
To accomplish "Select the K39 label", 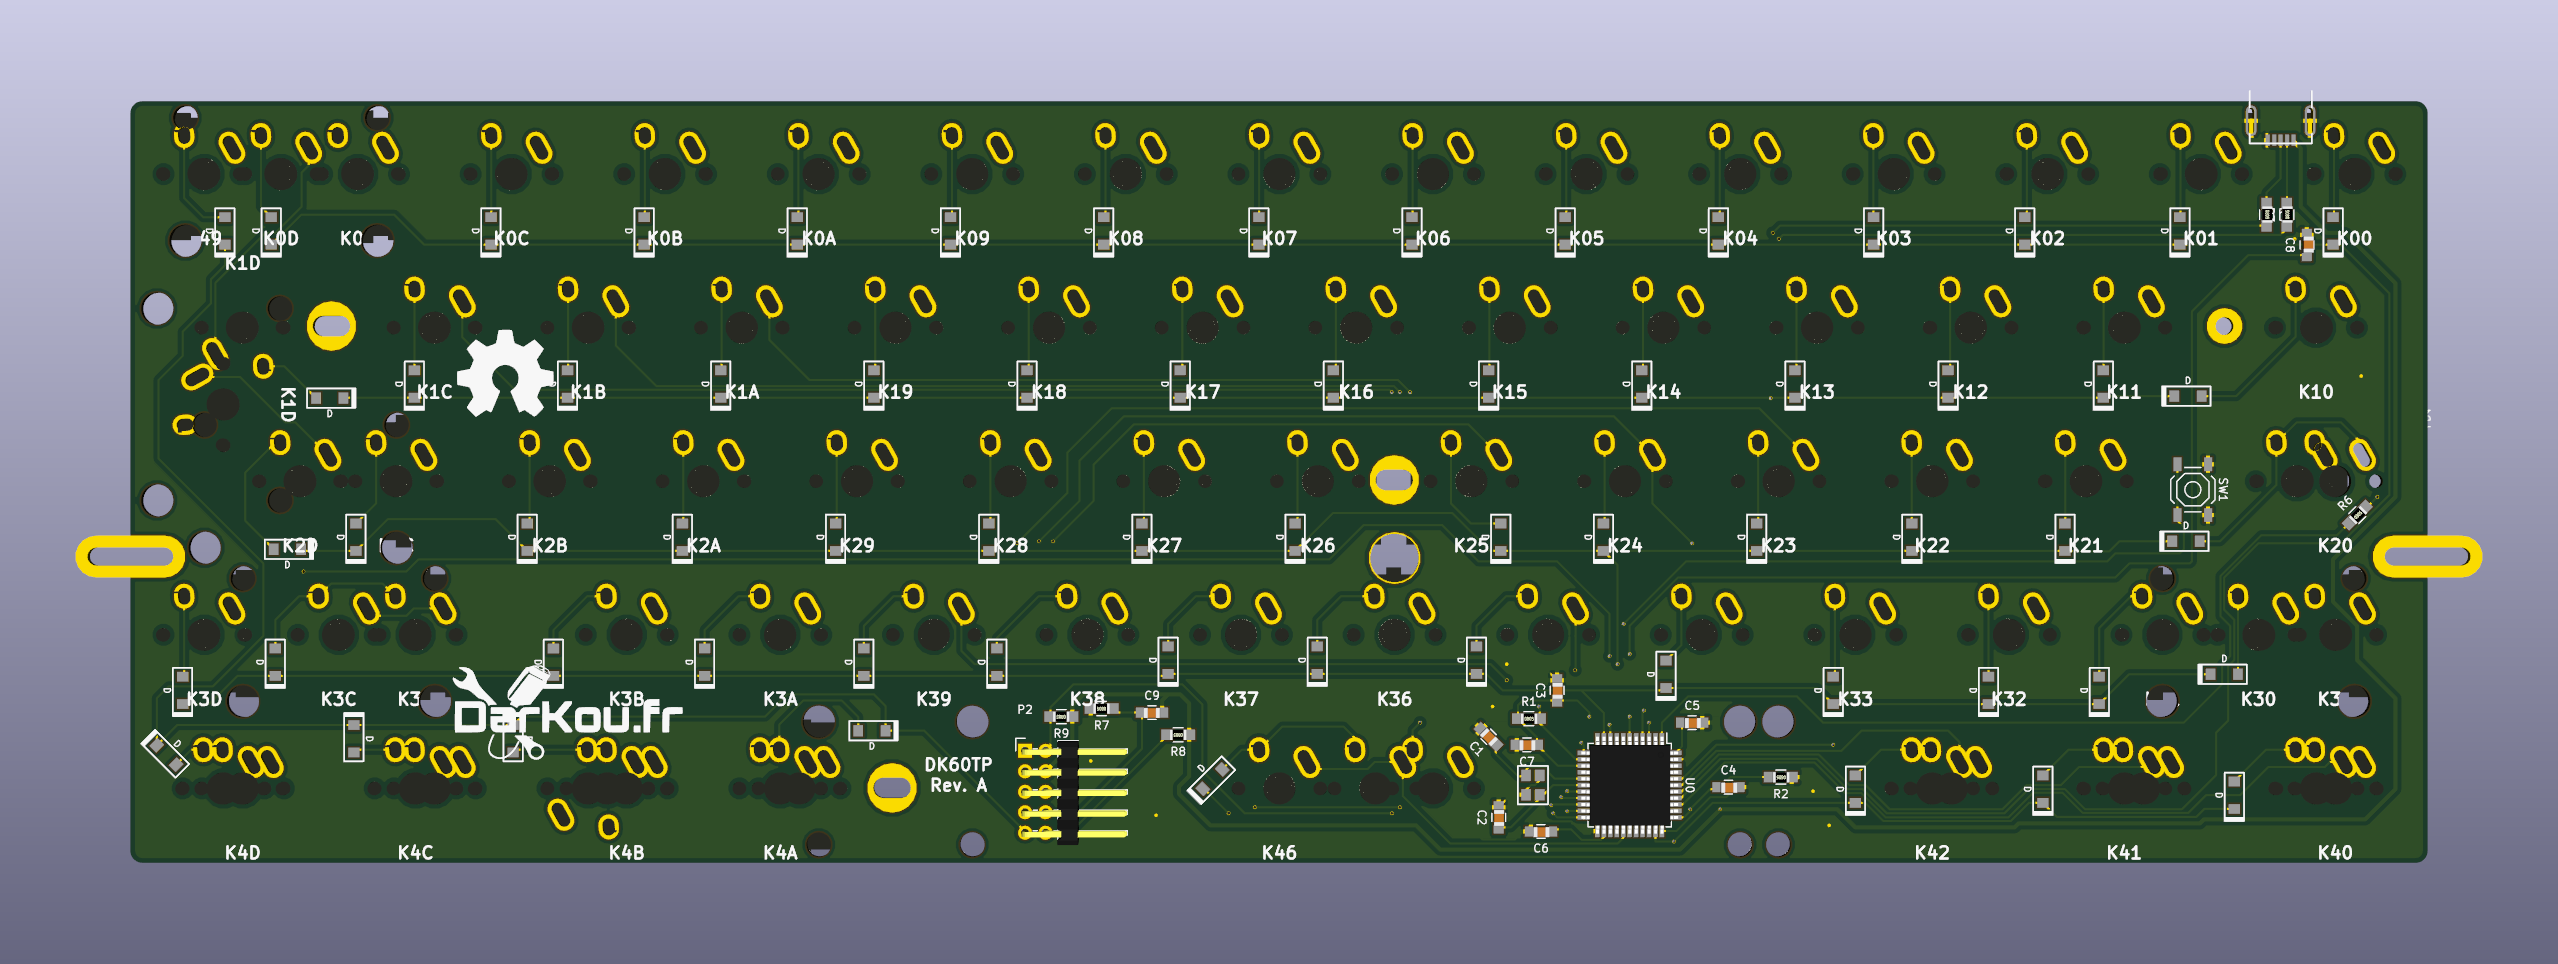I will point(933,699).
